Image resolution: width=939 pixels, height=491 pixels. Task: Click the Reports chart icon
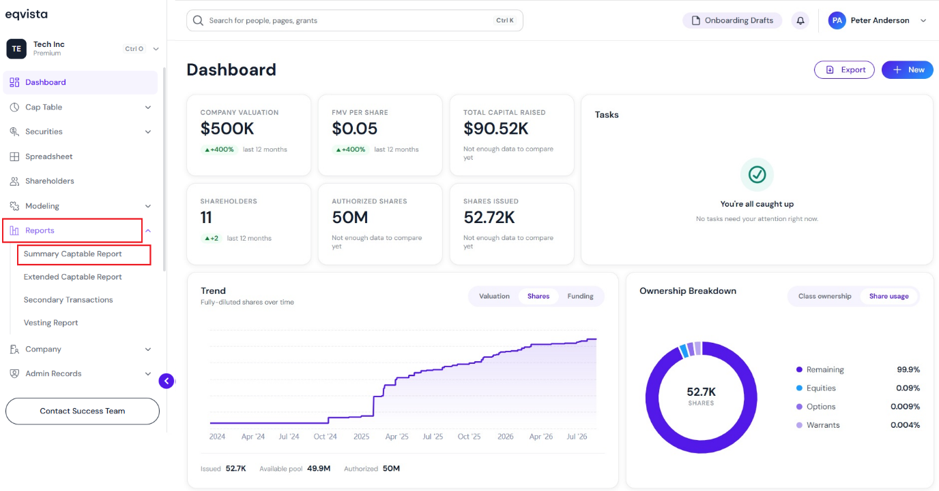pos(14,231)
